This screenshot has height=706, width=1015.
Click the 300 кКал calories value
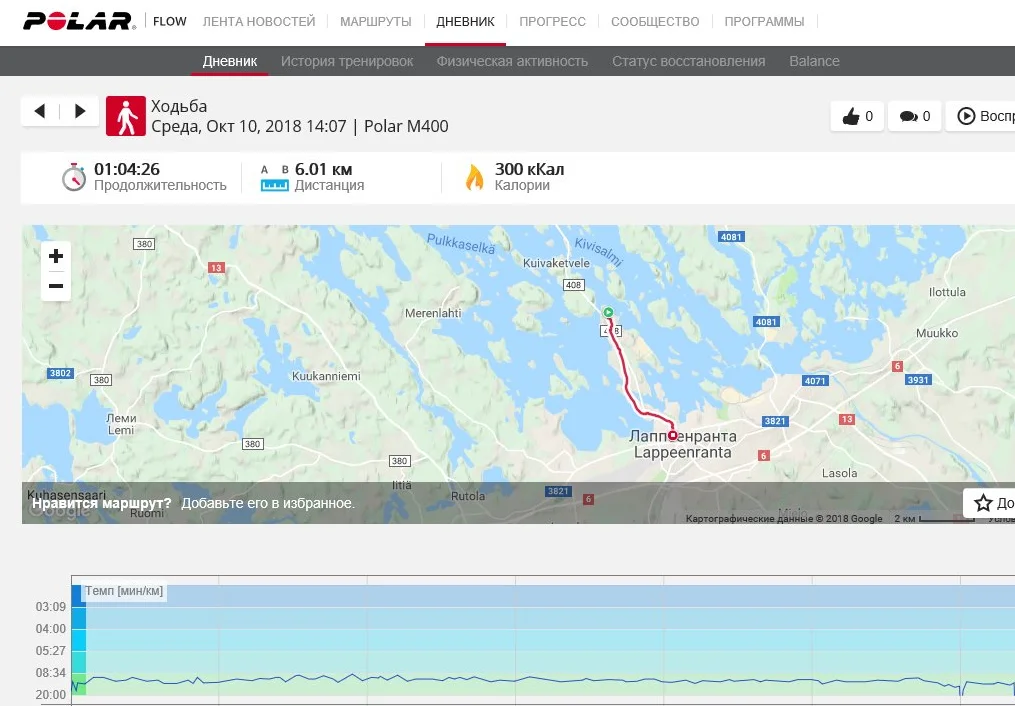530,169
